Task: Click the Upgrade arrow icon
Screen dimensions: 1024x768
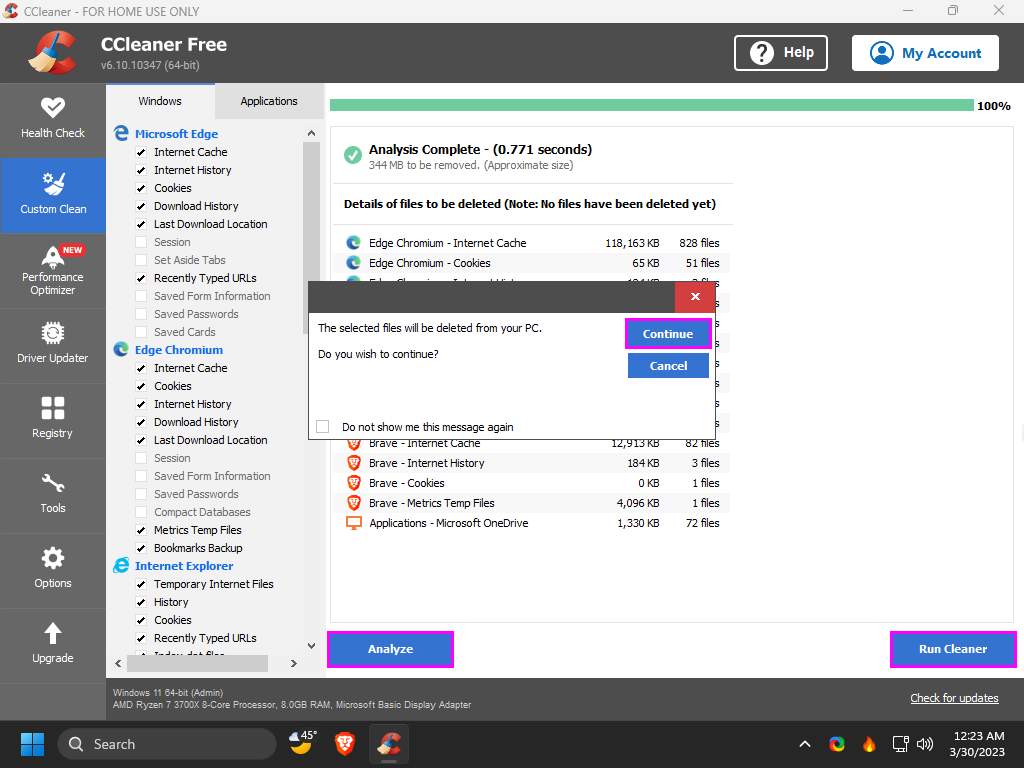Action: click(53, 633)
